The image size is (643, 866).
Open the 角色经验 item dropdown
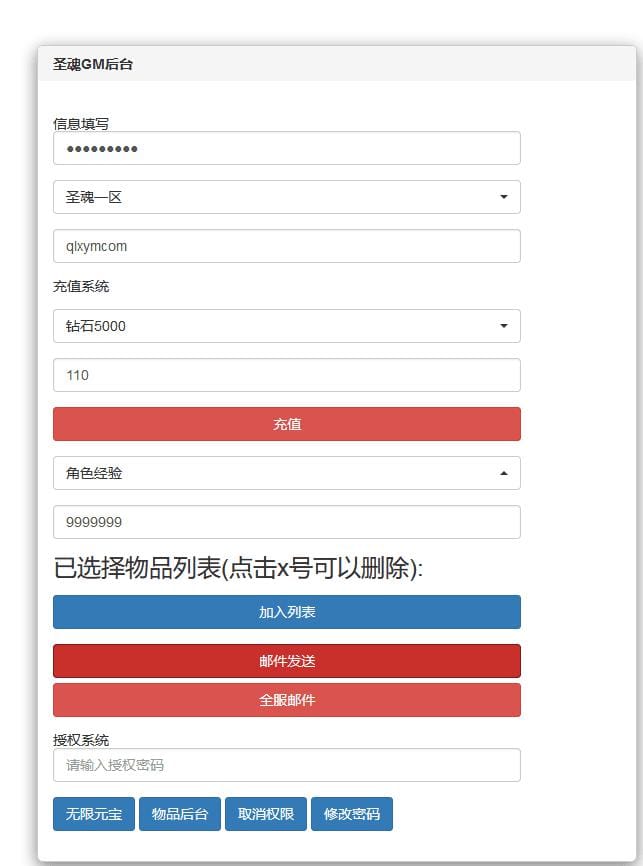point(286,473)
